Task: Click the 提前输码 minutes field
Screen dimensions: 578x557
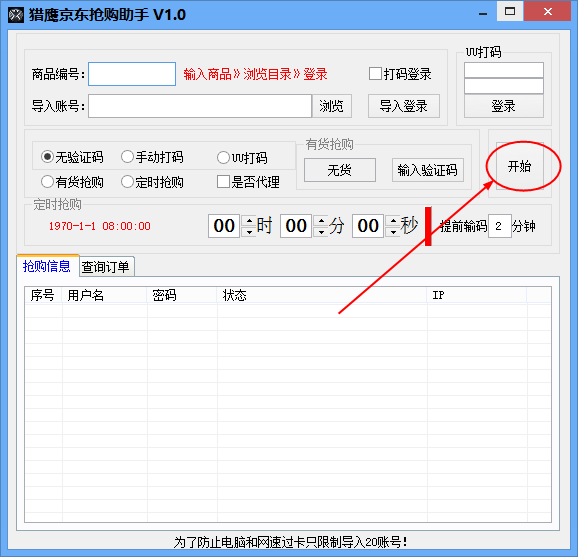Action: (x=500, y=226)
